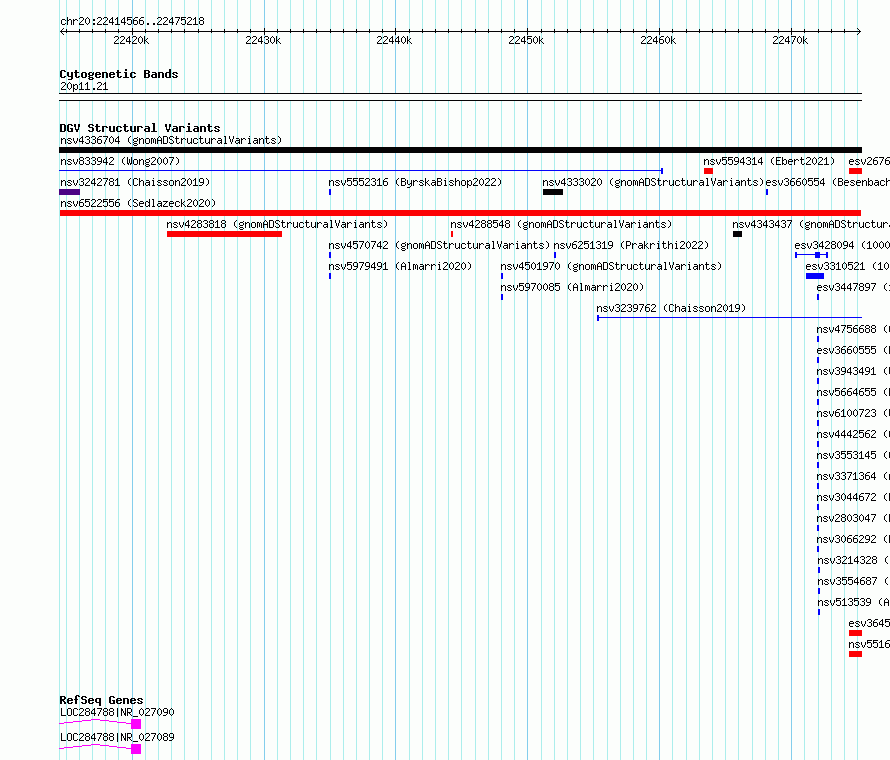Select the nsv4333020 gnomAD variant label

653,182
